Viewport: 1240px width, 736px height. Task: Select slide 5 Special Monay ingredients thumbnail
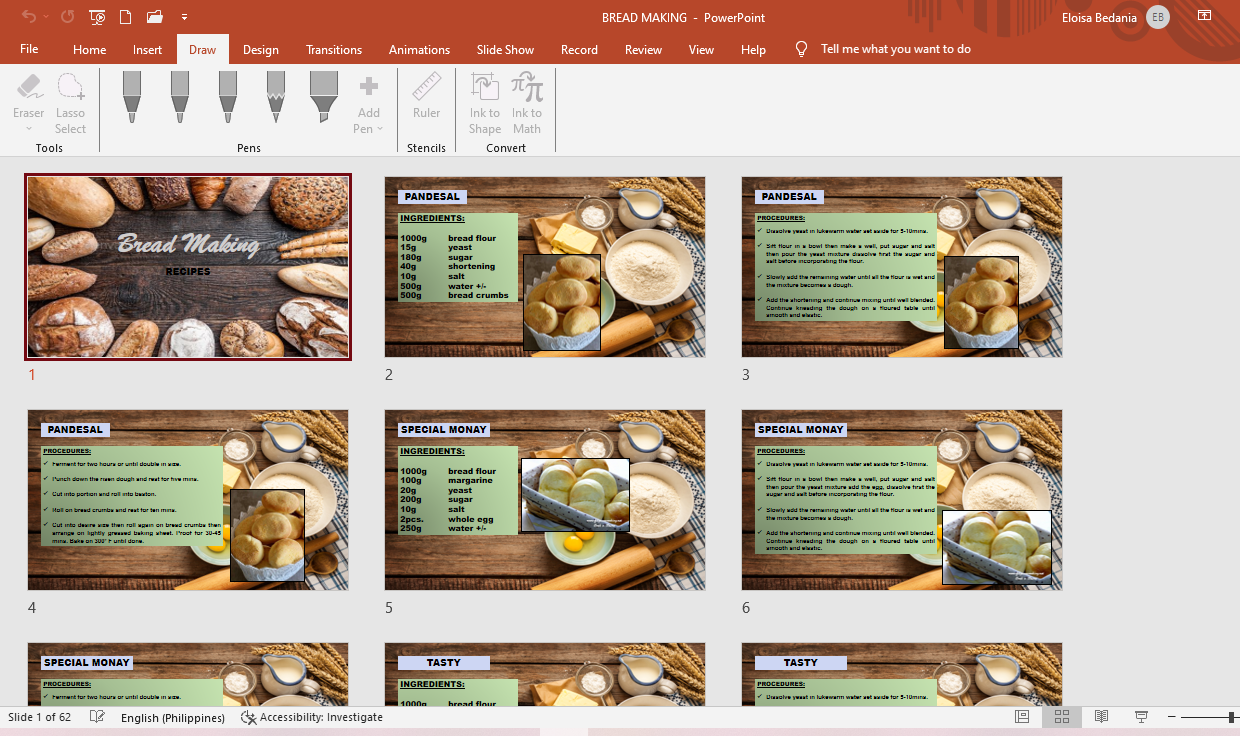tap(545, 500)
